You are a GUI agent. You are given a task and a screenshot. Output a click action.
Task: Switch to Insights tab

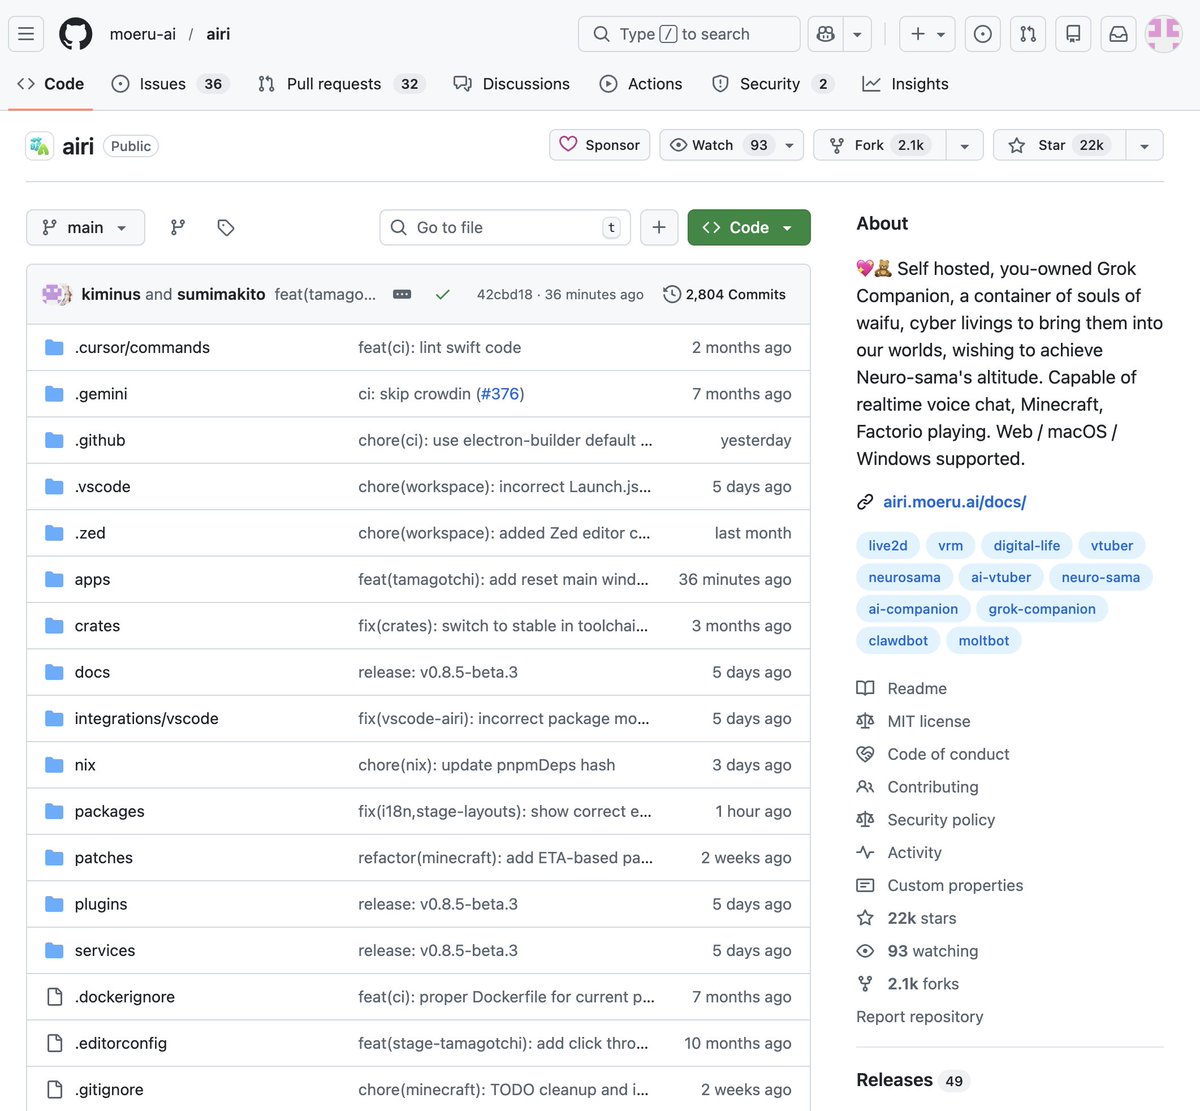[905, 84]
